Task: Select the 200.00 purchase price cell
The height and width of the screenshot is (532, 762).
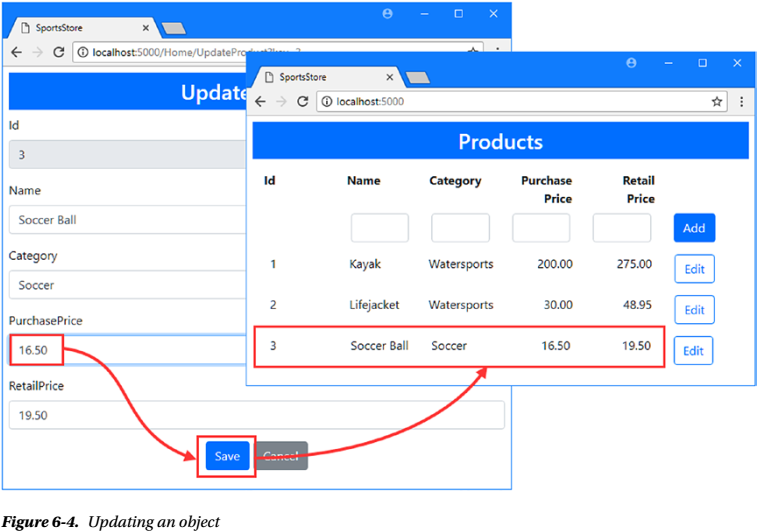Action: [554, 264]
